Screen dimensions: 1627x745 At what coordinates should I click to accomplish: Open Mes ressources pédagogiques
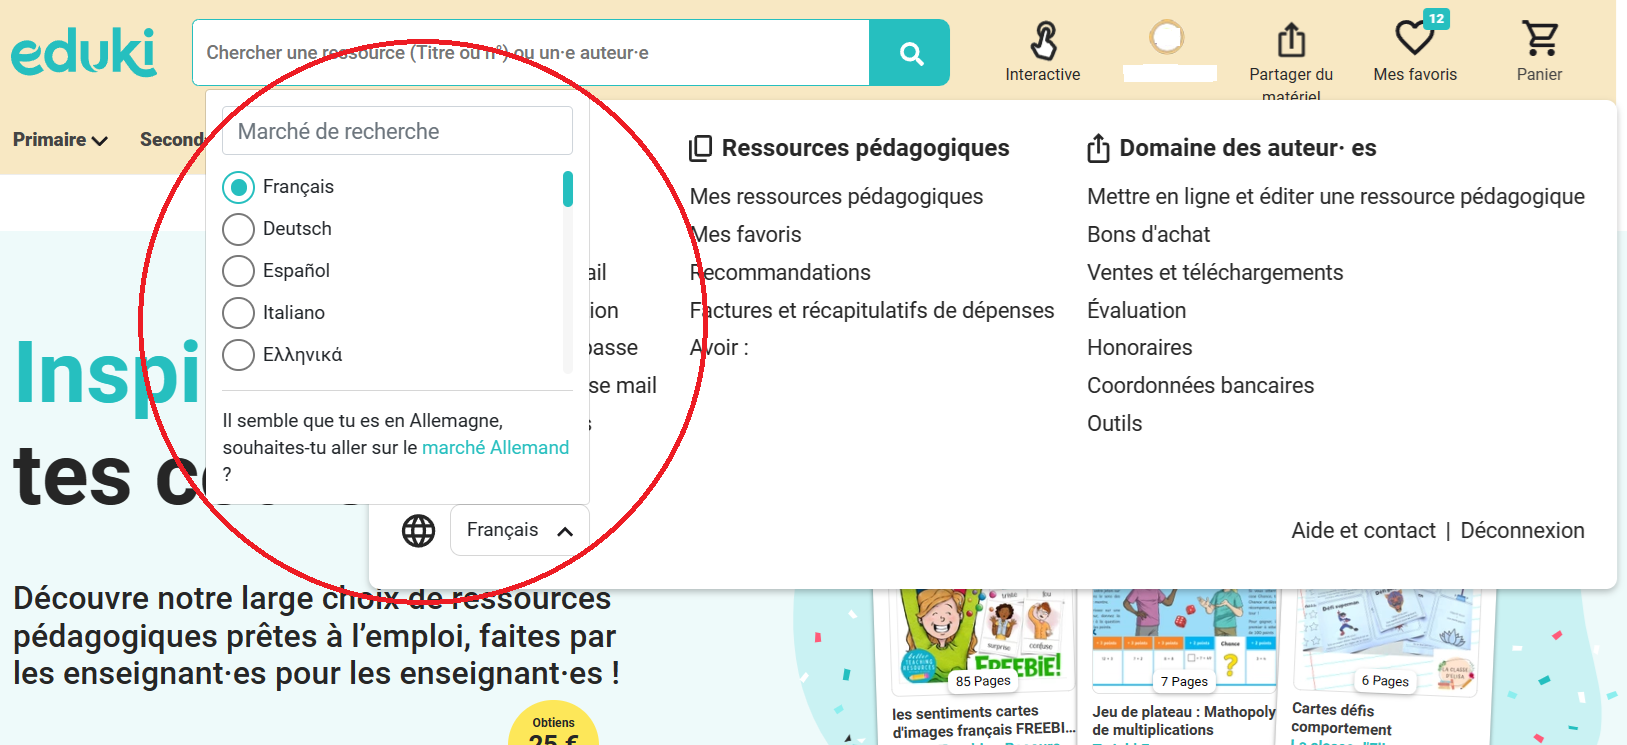coord(837,197)
